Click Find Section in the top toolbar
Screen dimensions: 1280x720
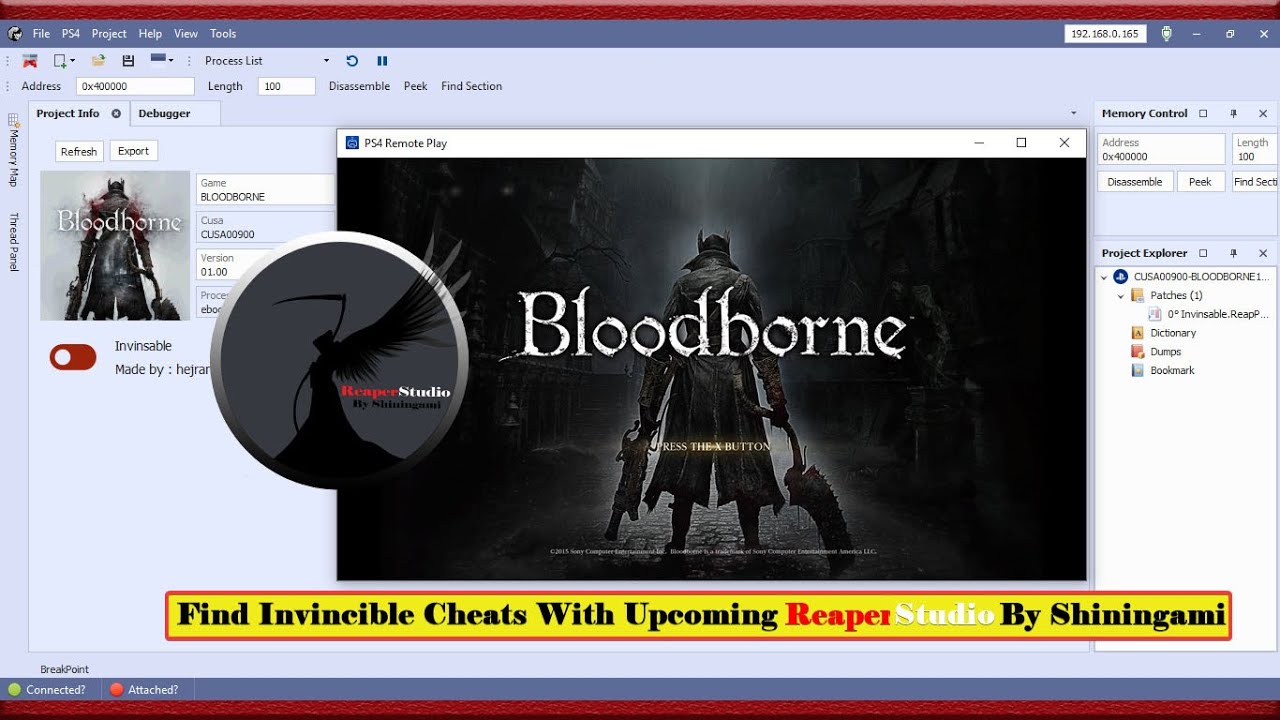(472, 86)
